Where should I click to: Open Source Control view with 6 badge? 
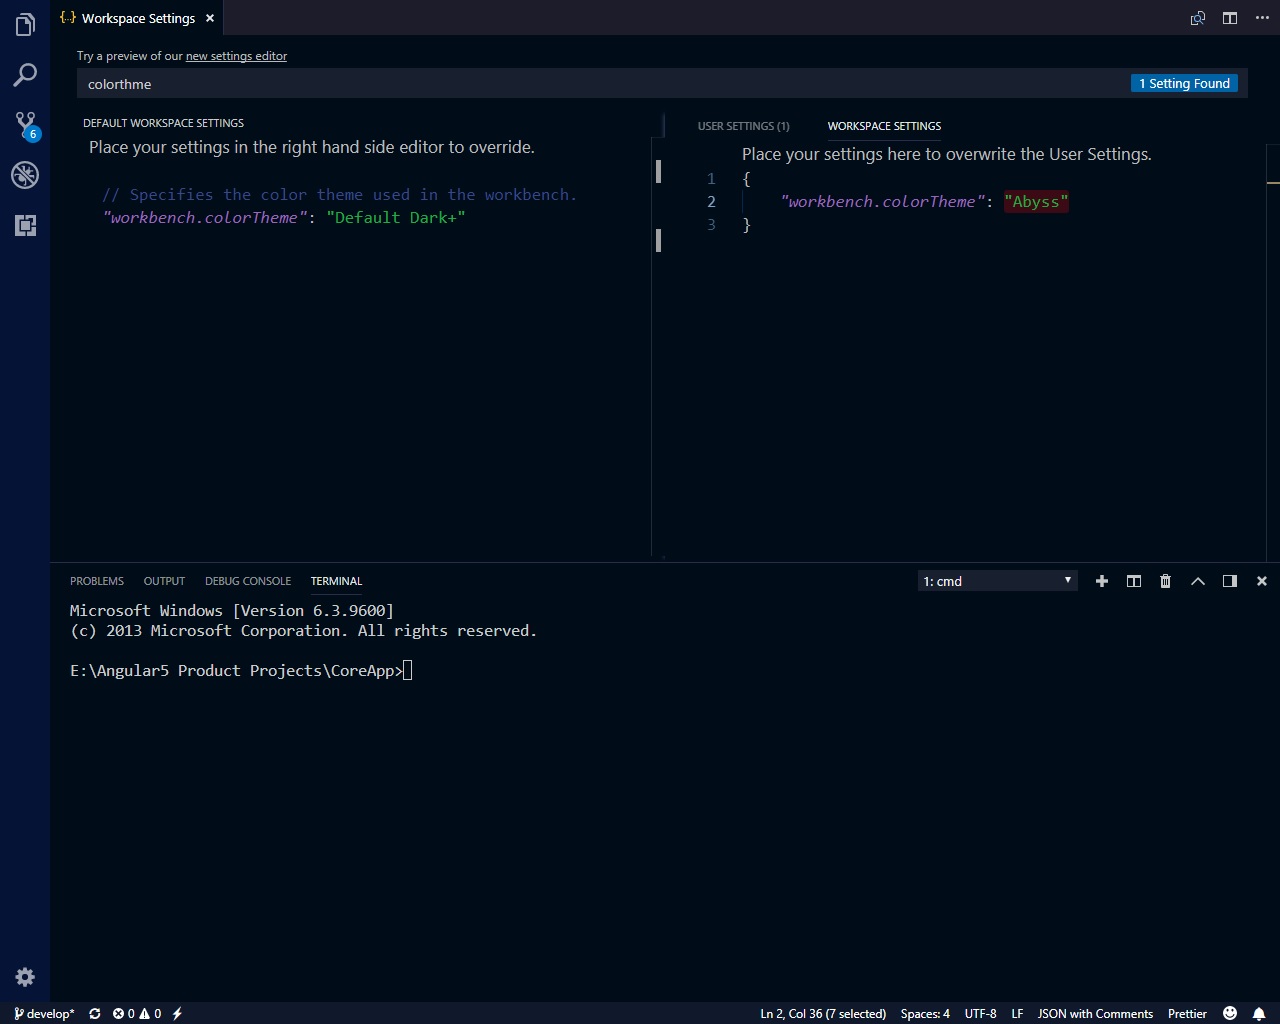pos(25,126)
